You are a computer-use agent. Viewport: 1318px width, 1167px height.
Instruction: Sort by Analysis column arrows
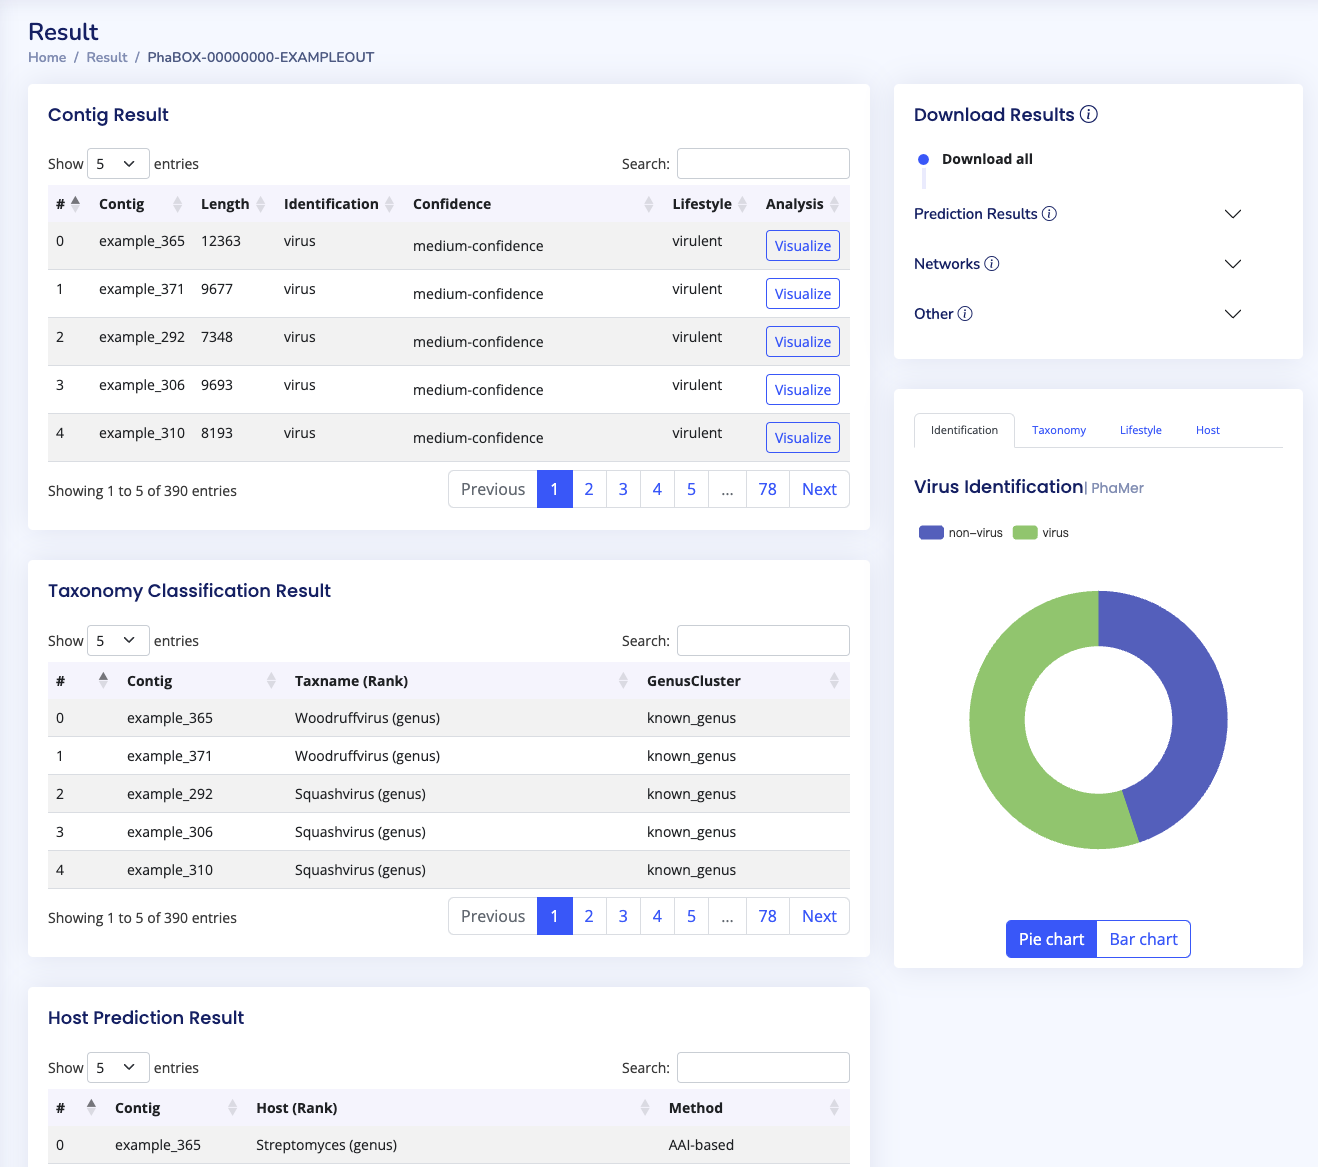coord(834,204)
